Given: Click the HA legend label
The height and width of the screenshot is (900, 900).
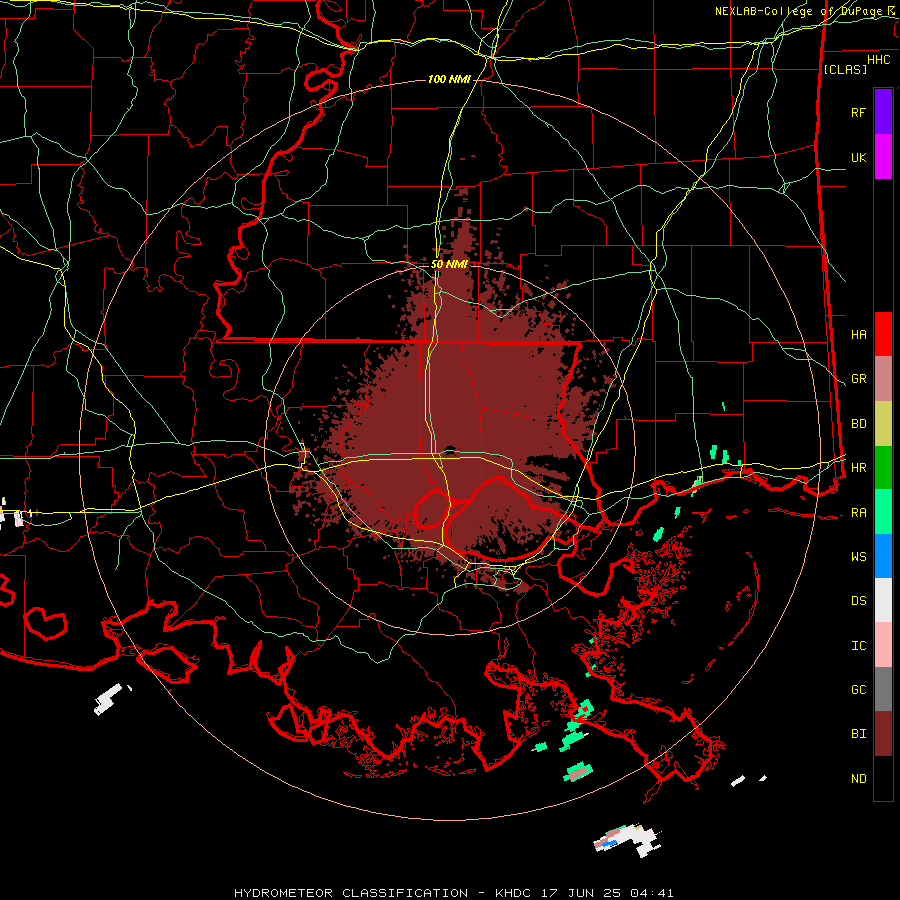Looking at the screenshot, I should coord(859,334).
